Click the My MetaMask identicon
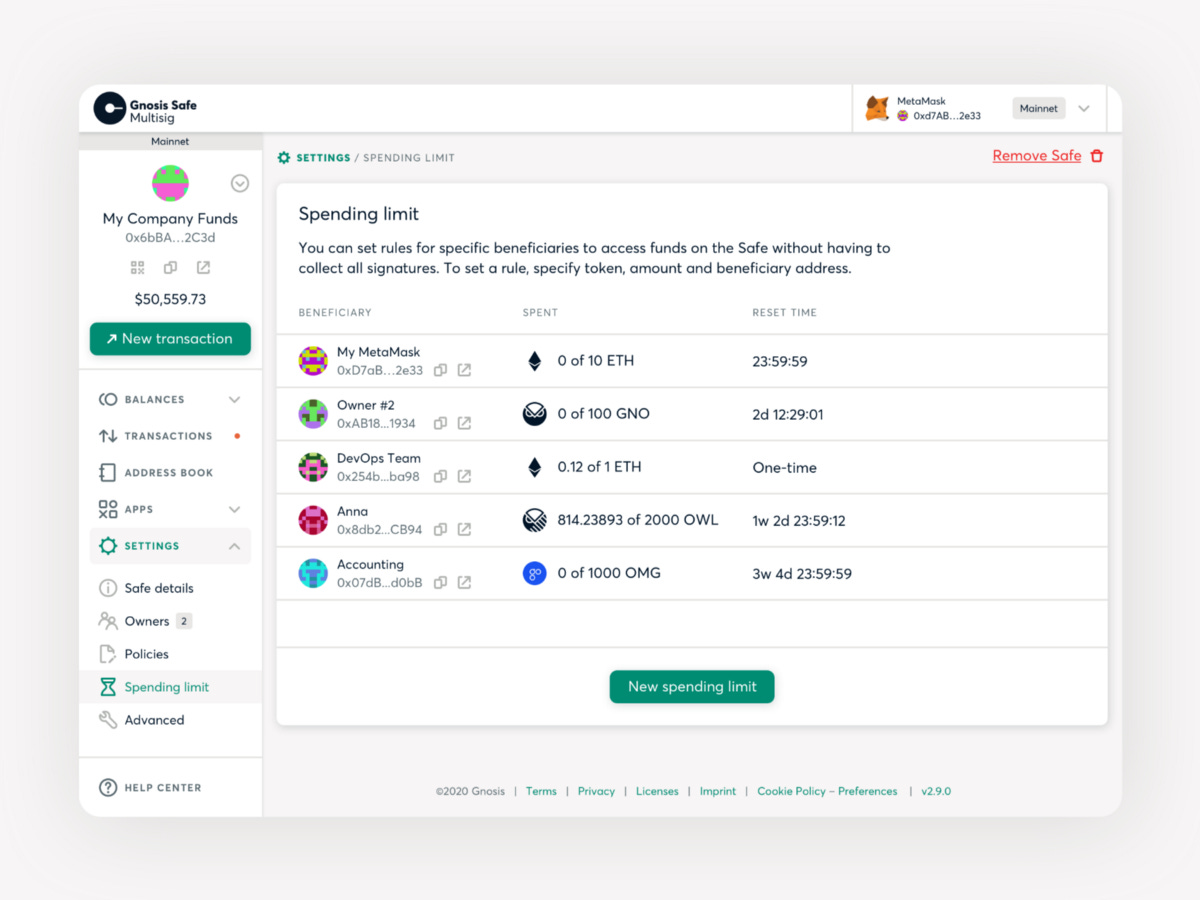 click(x=313, y=361)
